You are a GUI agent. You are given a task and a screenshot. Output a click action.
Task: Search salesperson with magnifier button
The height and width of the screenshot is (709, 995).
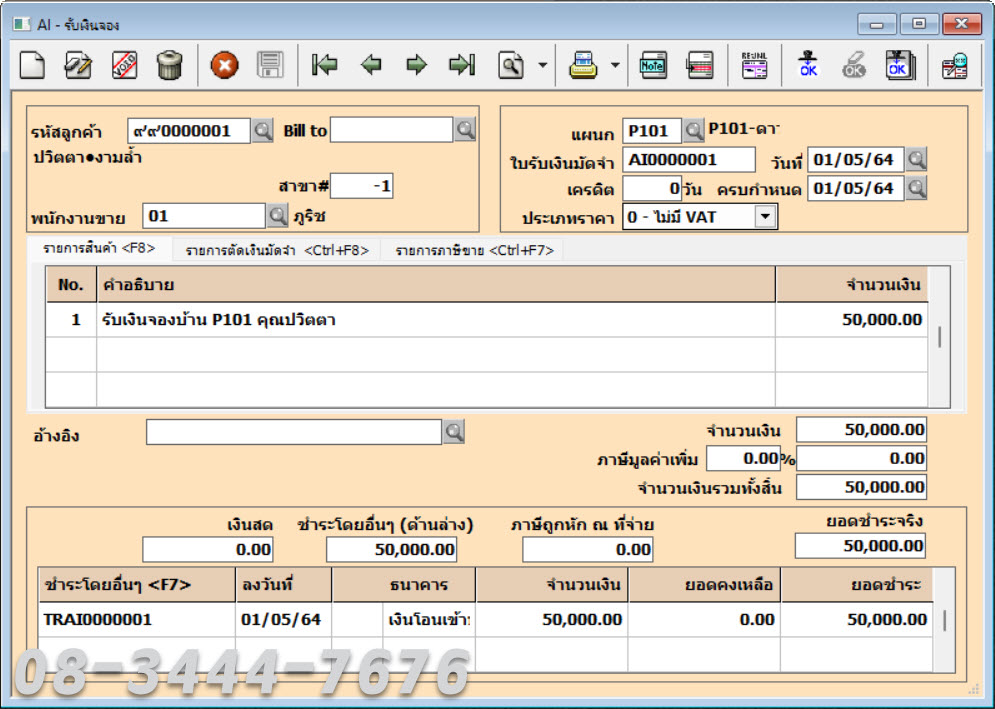pos(277,216)
